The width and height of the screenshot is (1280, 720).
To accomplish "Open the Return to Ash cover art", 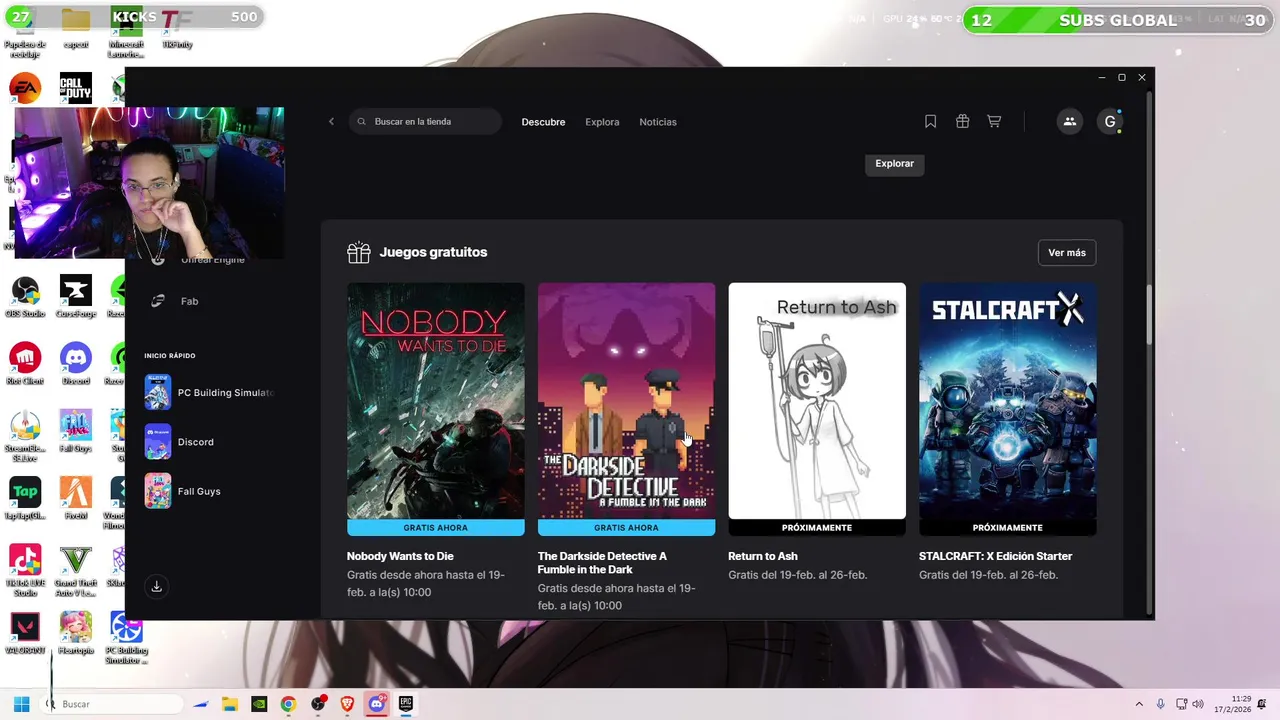I will pyautogui.click(x=817, y=401).
